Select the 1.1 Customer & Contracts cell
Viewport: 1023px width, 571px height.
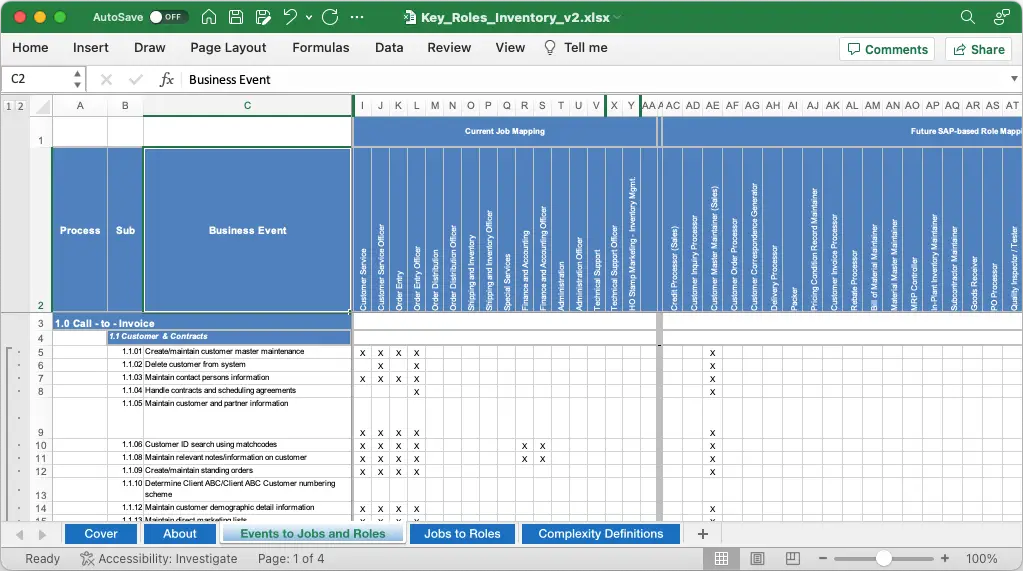coord(229,337)
